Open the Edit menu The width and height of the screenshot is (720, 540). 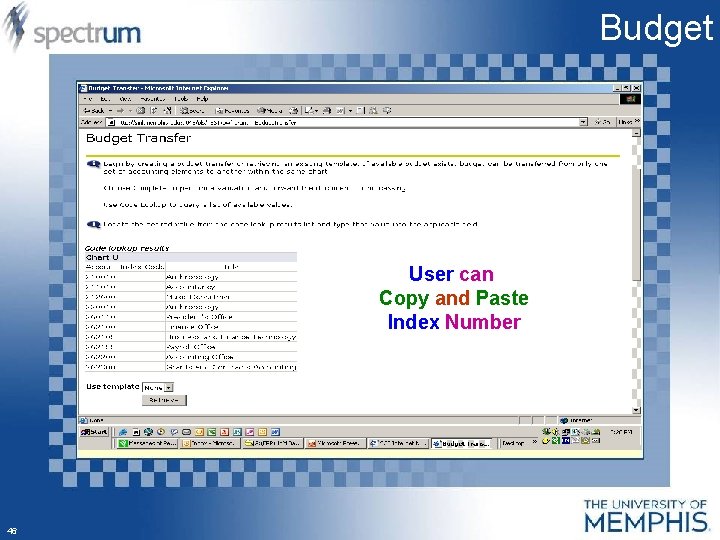click(x=105, y=99)
